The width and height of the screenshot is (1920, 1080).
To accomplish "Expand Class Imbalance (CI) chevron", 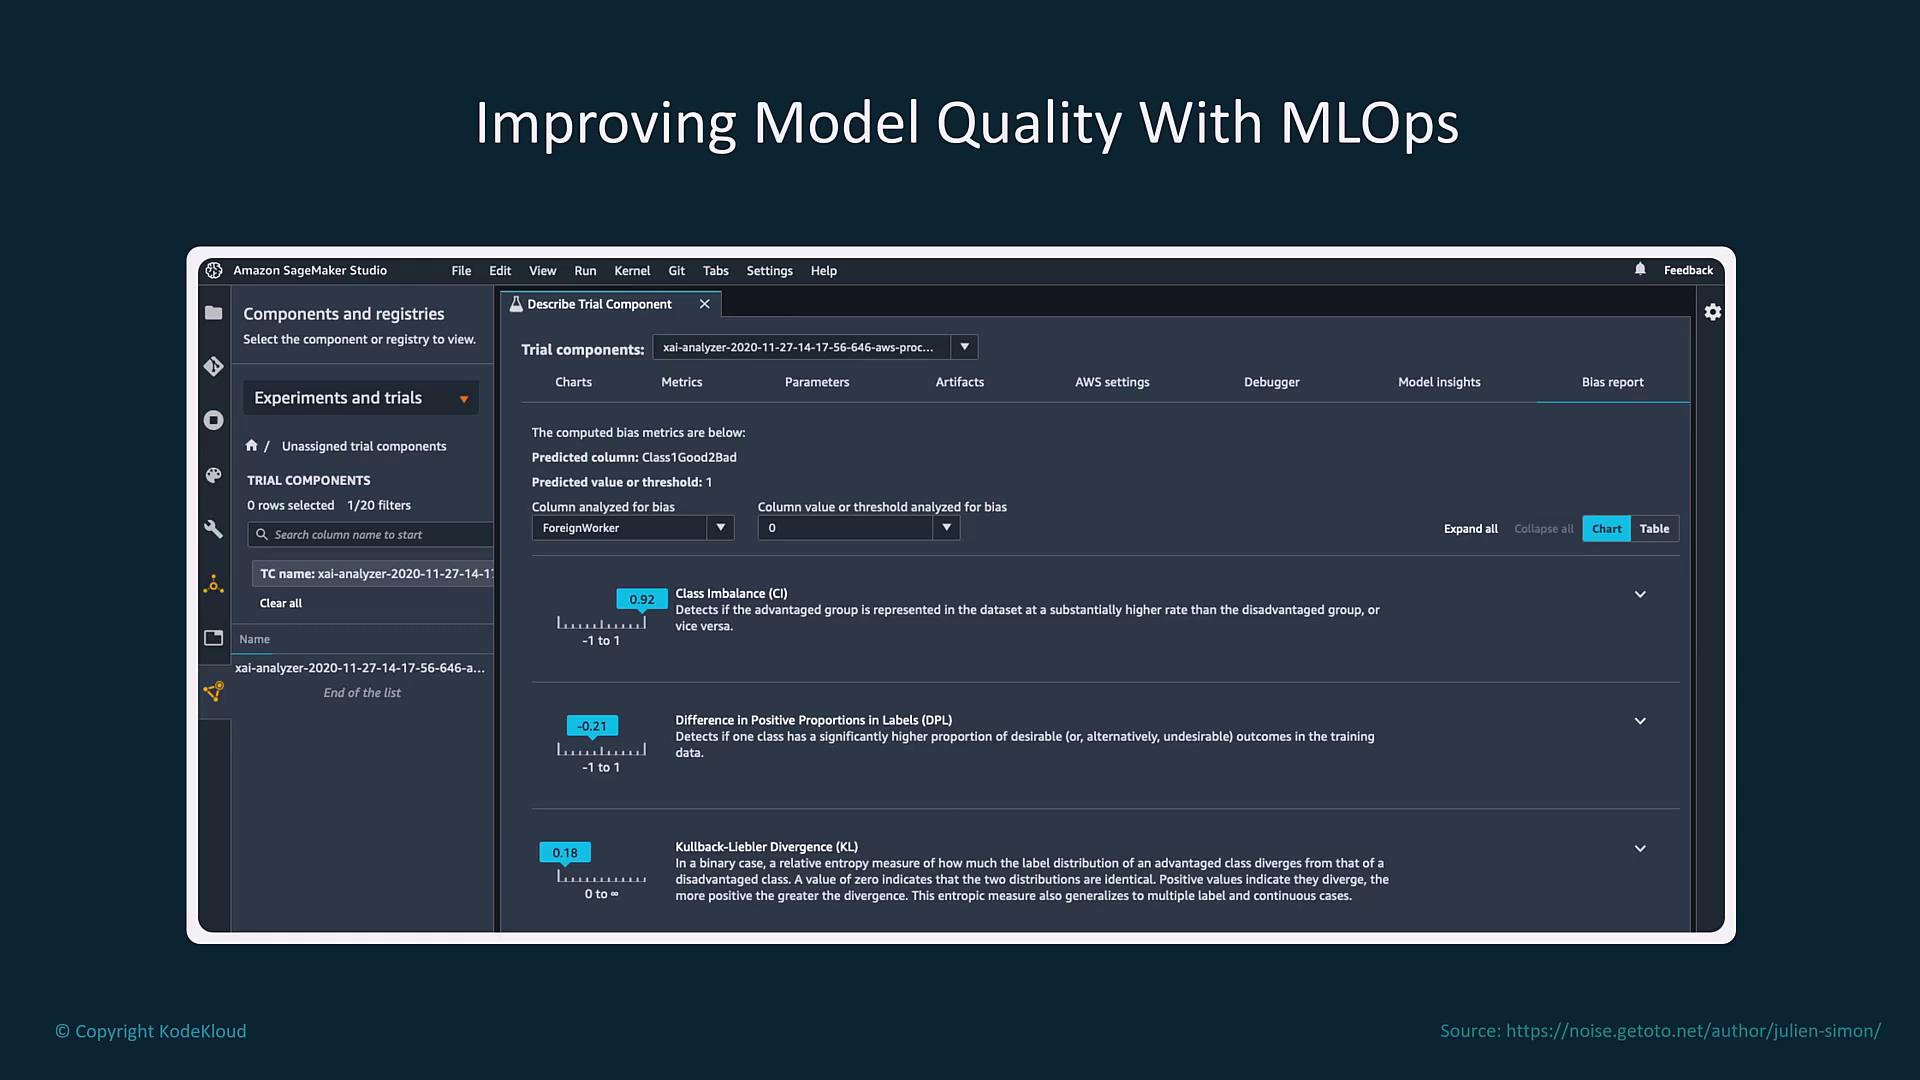I will pyautogui.click(x=1640, y=594).
